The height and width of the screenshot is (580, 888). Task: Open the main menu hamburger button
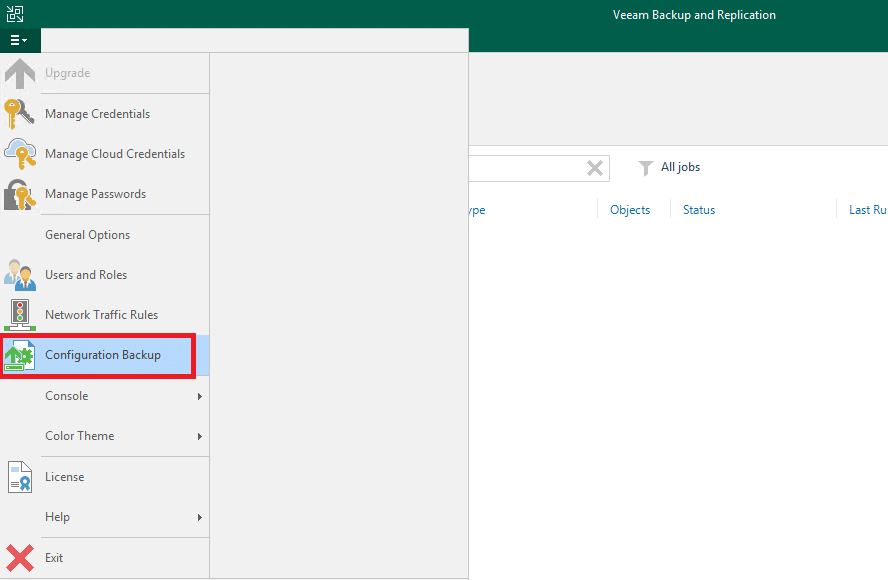tap(20, 40)
